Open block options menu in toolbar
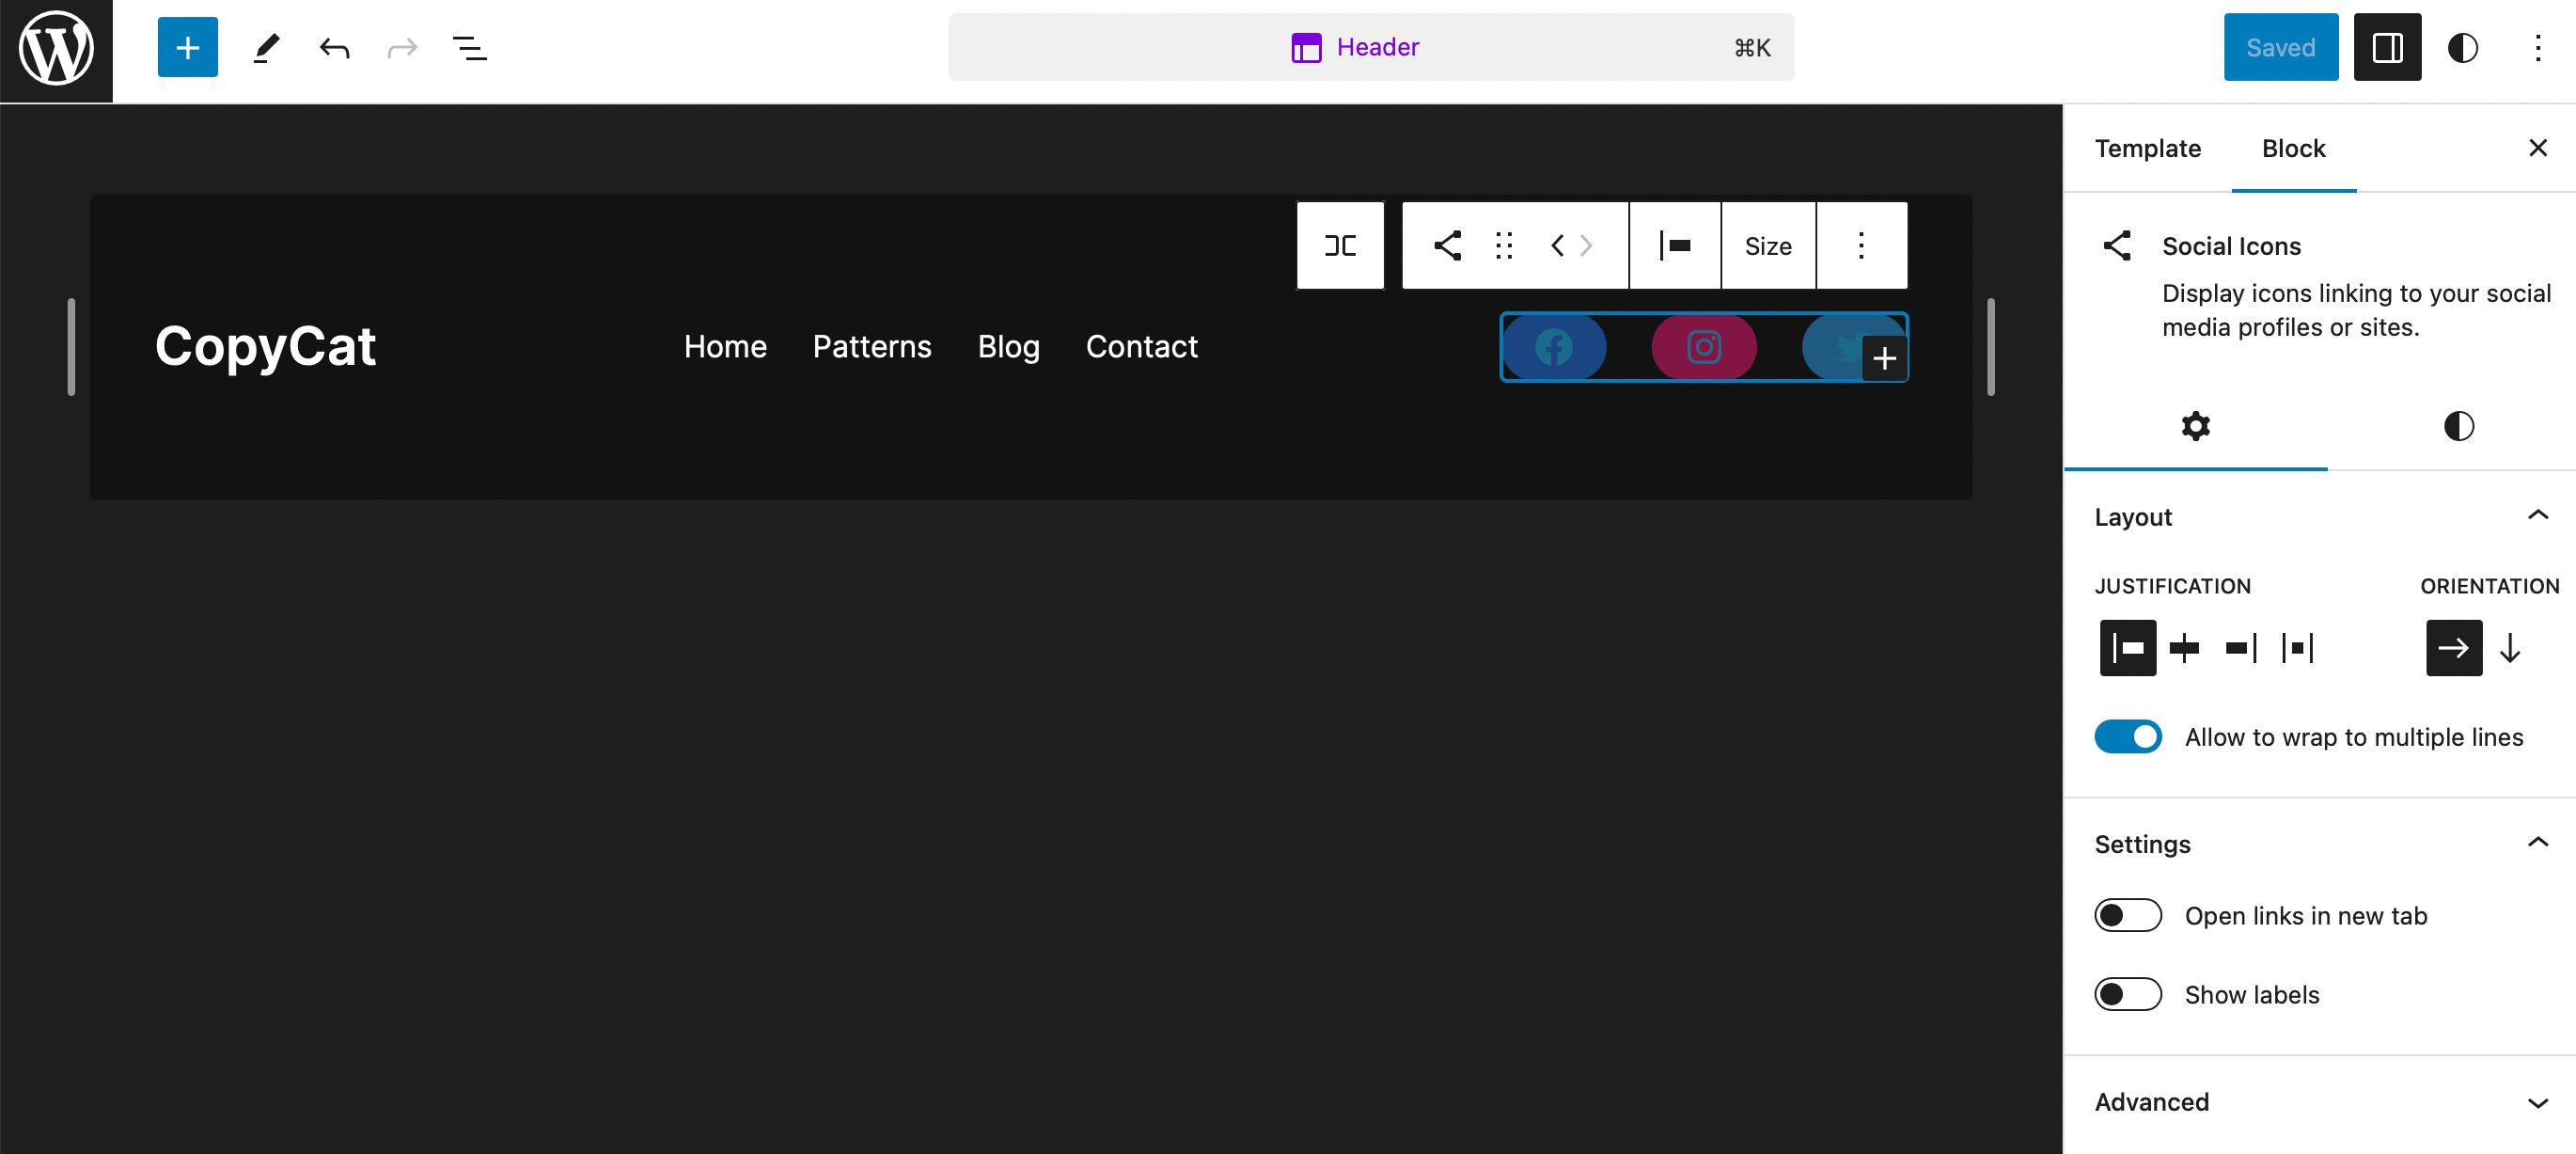Screen dimensions: 2576x1154 click(1860, 245)
